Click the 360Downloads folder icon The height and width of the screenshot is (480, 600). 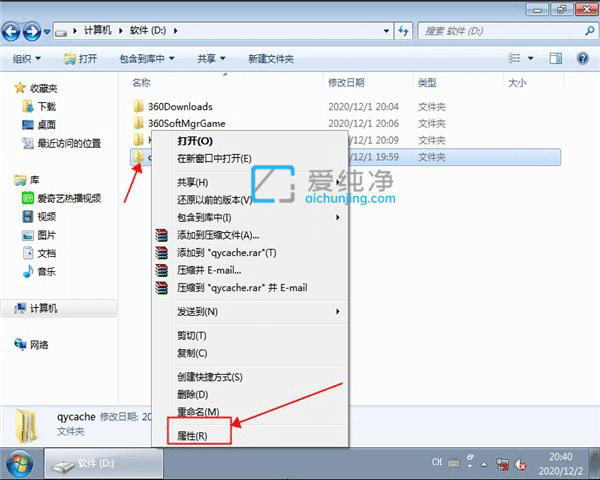click(x=139, y=106)
